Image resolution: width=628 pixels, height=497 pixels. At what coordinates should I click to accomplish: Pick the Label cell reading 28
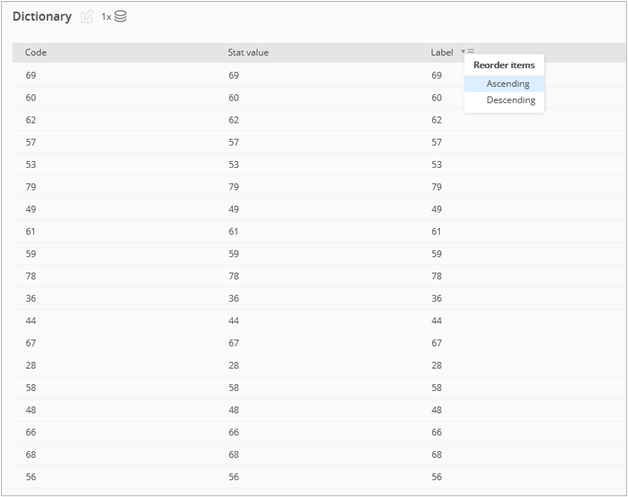[x=437, y=365]
